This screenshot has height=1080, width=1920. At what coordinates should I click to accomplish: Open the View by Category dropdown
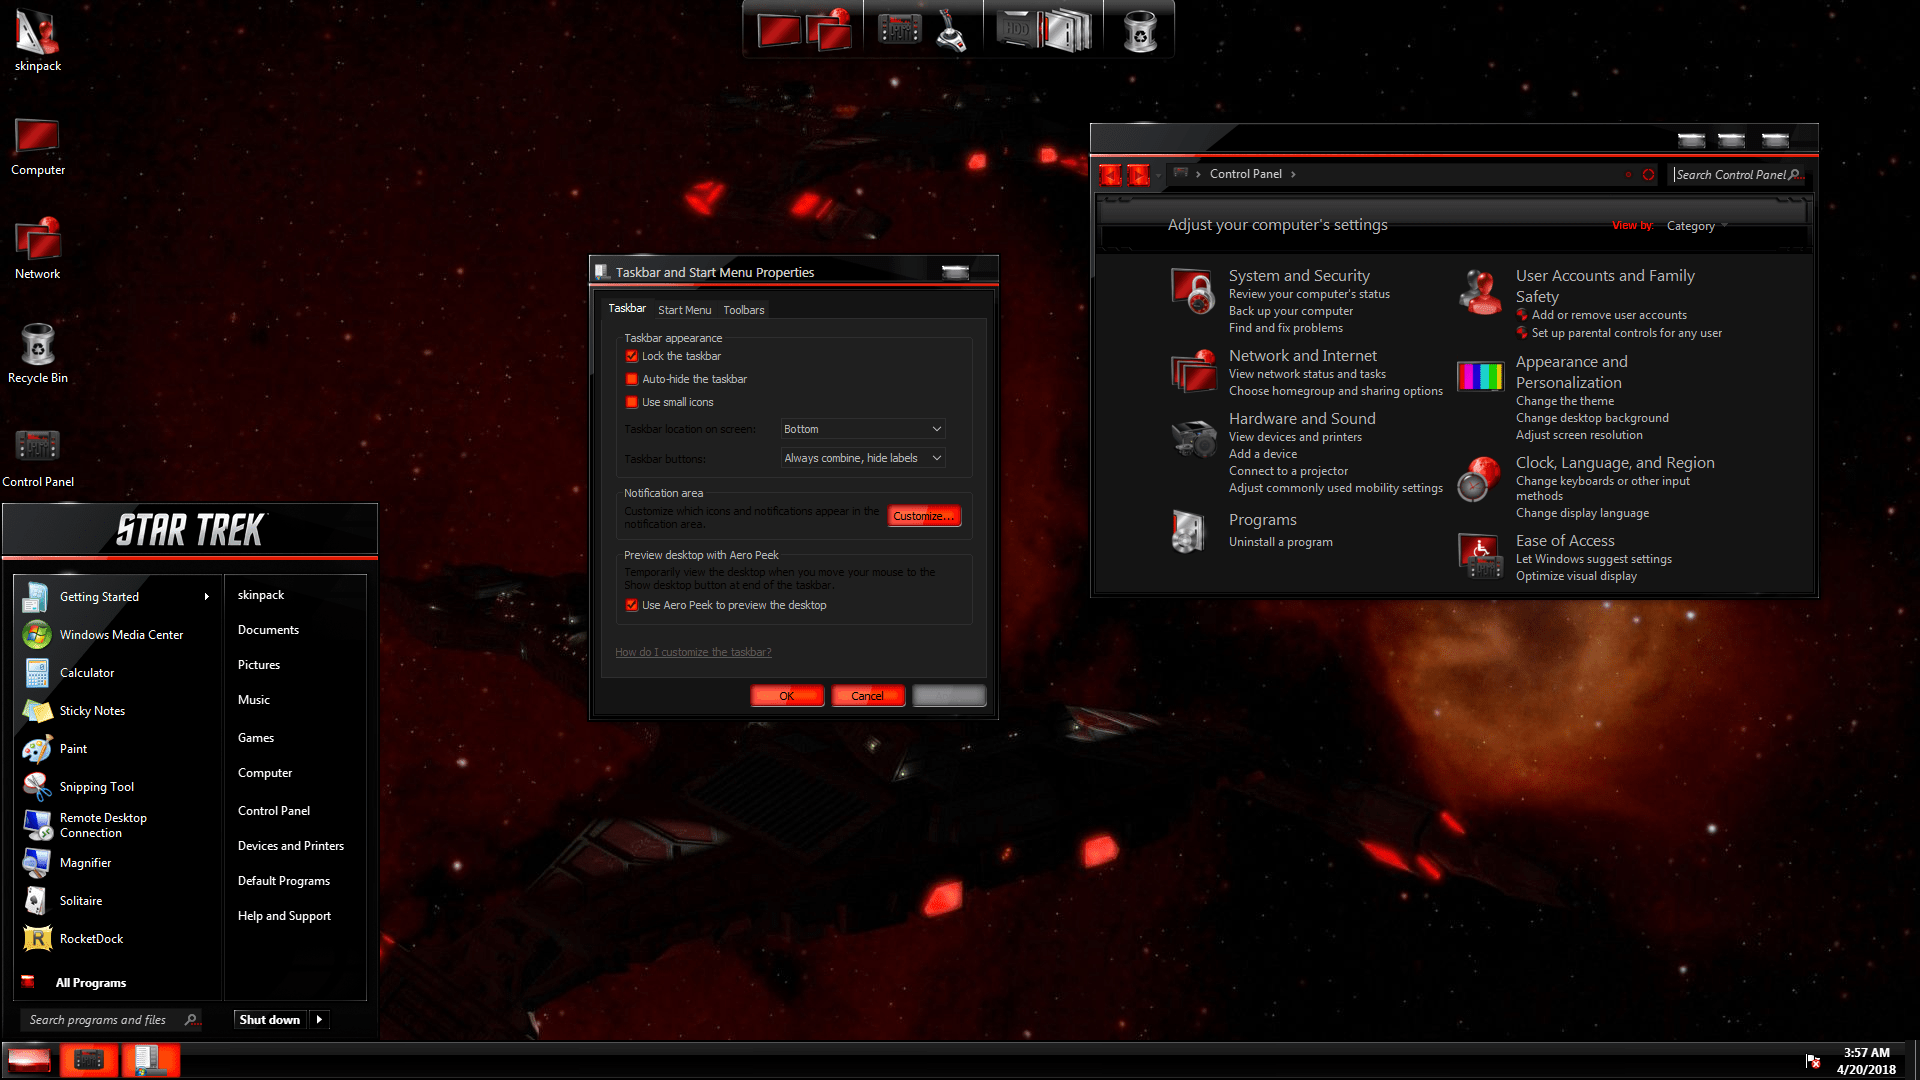[1697, 226]
